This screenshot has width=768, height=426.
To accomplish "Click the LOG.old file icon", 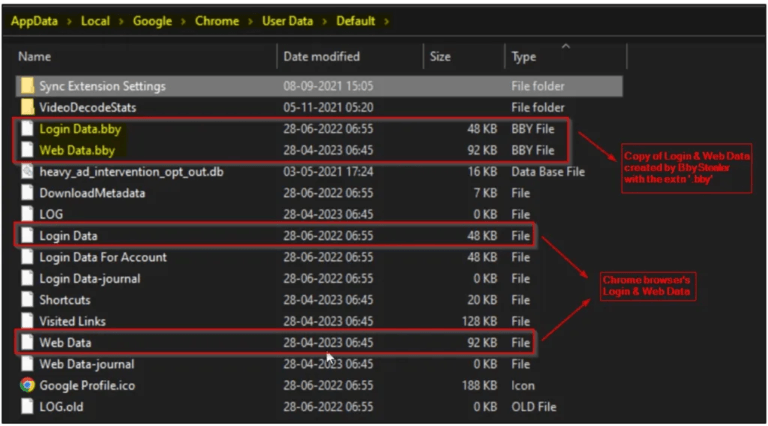I will (x=27, y=407).
